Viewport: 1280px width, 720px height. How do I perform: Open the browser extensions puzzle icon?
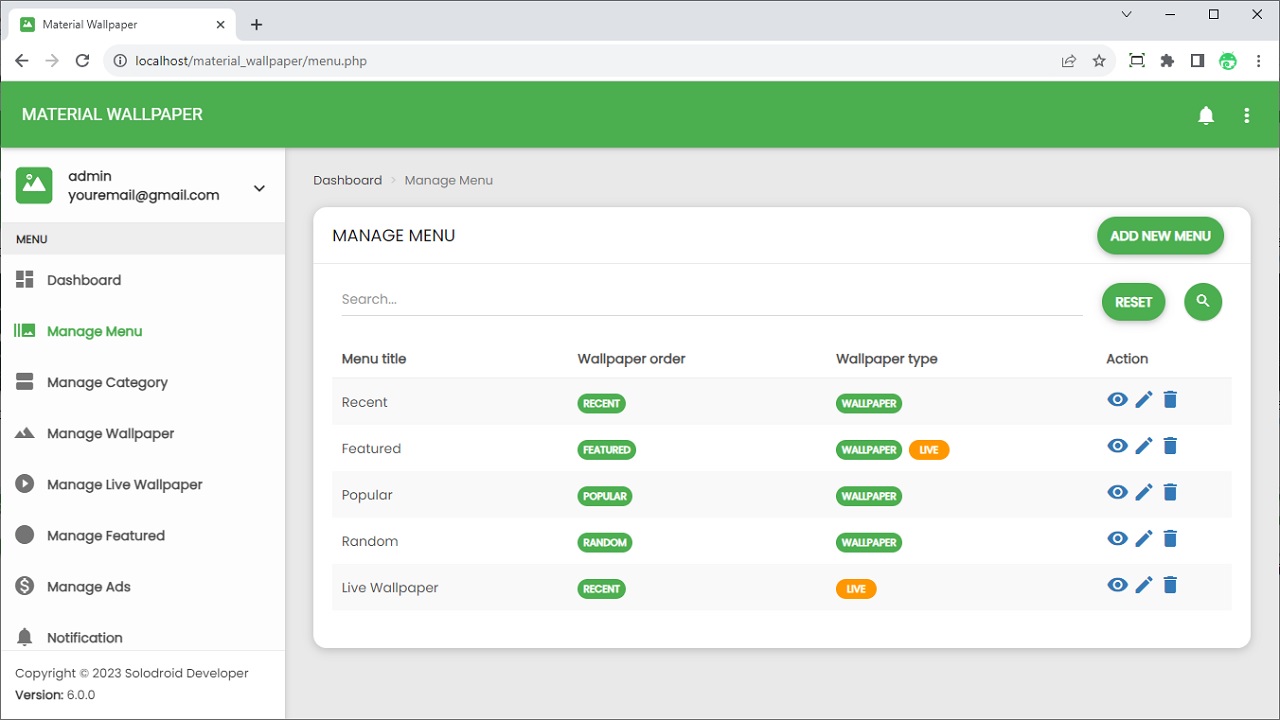coord(1167,61)
